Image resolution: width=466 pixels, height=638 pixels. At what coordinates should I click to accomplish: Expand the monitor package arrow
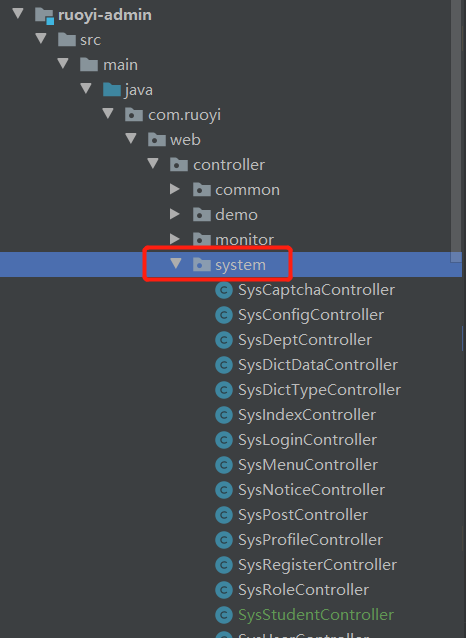click(175, 239)
